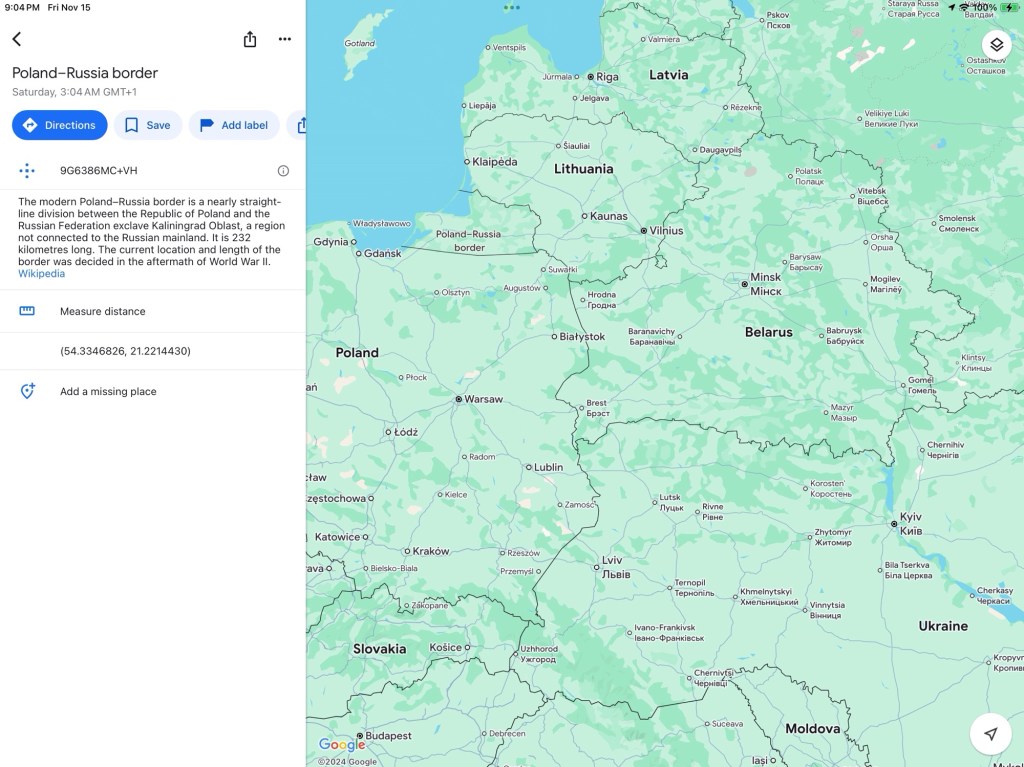Open the three-dot more options menu

tap(285, 39)
